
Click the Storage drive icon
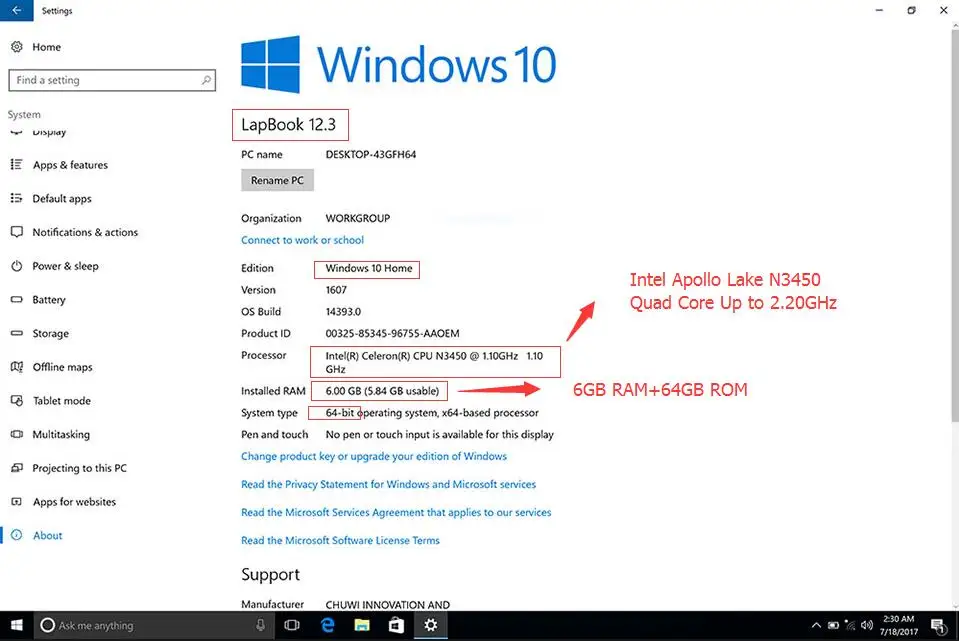pyautogui.click(x=17, y=333)
